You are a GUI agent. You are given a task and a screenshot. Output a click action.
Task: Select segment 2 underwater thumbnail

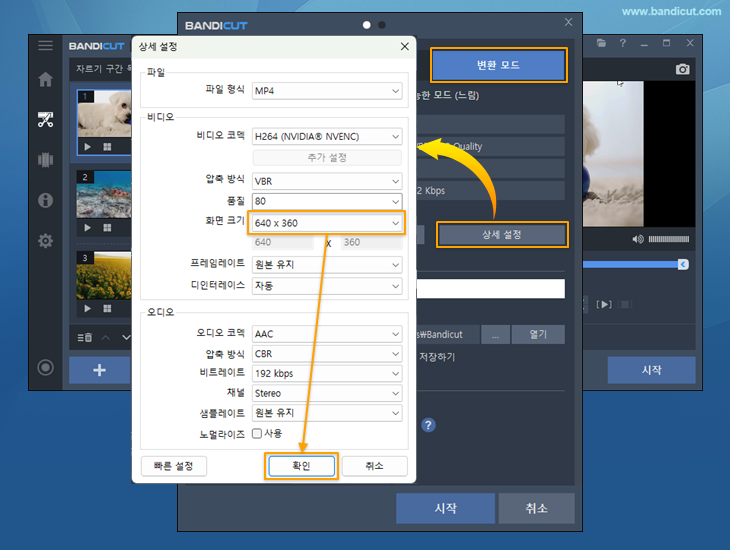(104, 195)
